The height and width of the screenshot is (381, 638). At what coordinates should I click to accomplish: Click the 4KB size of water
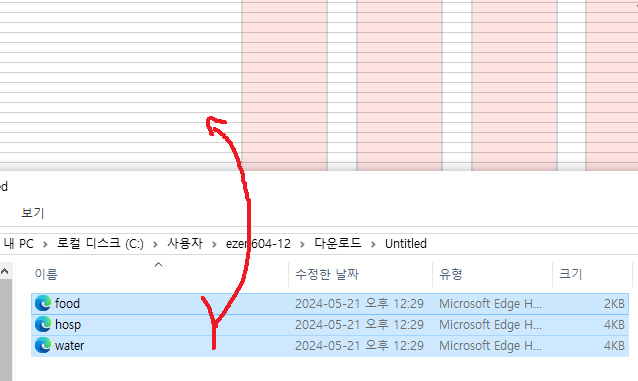614,346
